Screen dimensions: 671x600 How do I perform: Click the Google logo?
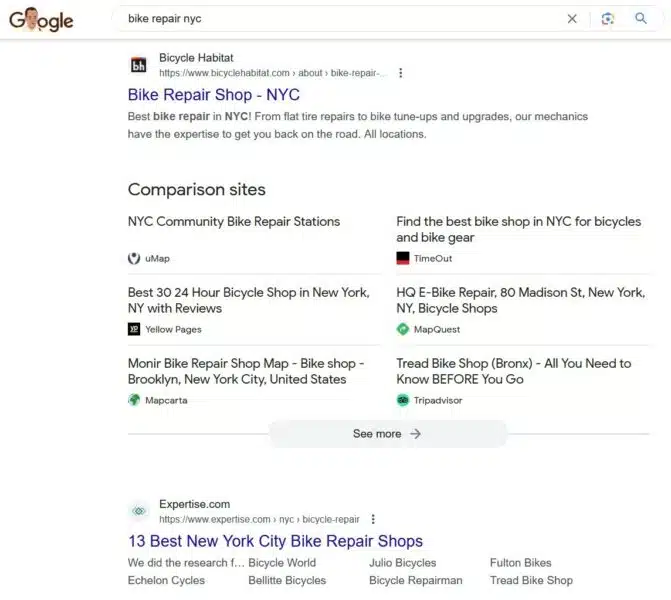point(41,20)
